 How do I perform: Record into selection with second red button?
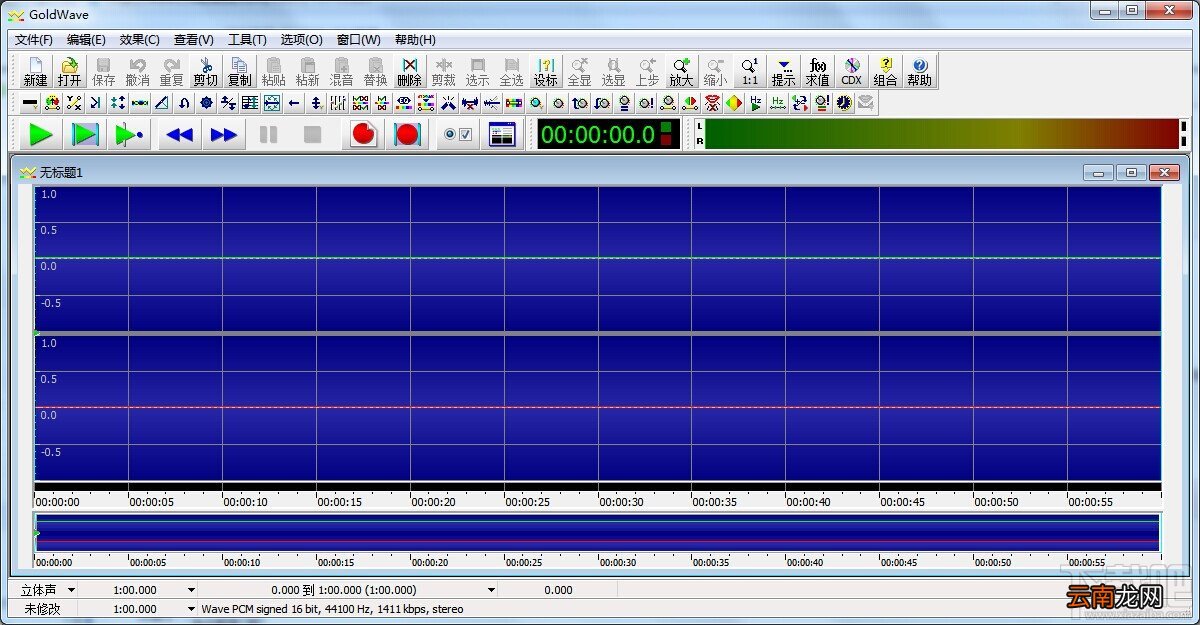[407, 134]
